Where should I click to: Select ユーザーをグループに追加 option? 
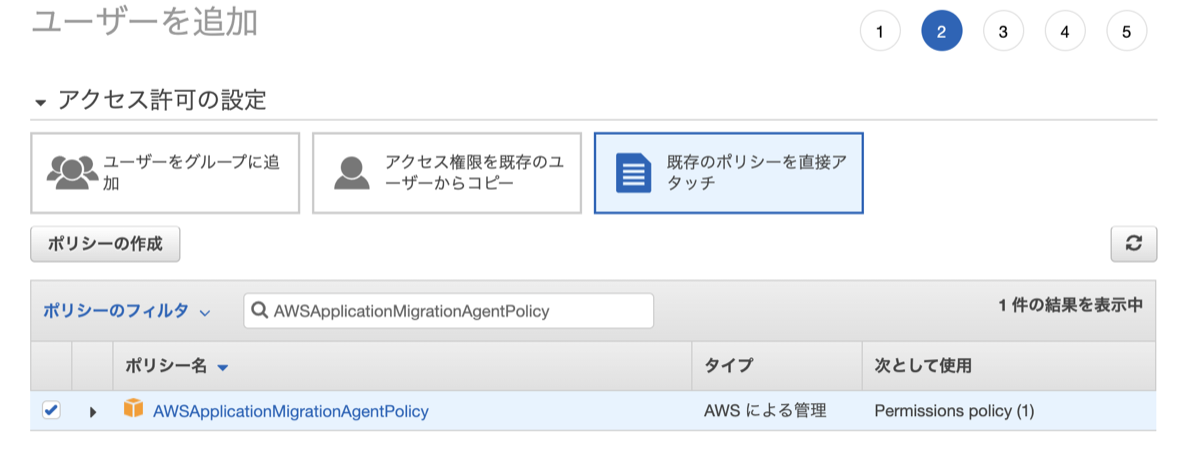165,173
